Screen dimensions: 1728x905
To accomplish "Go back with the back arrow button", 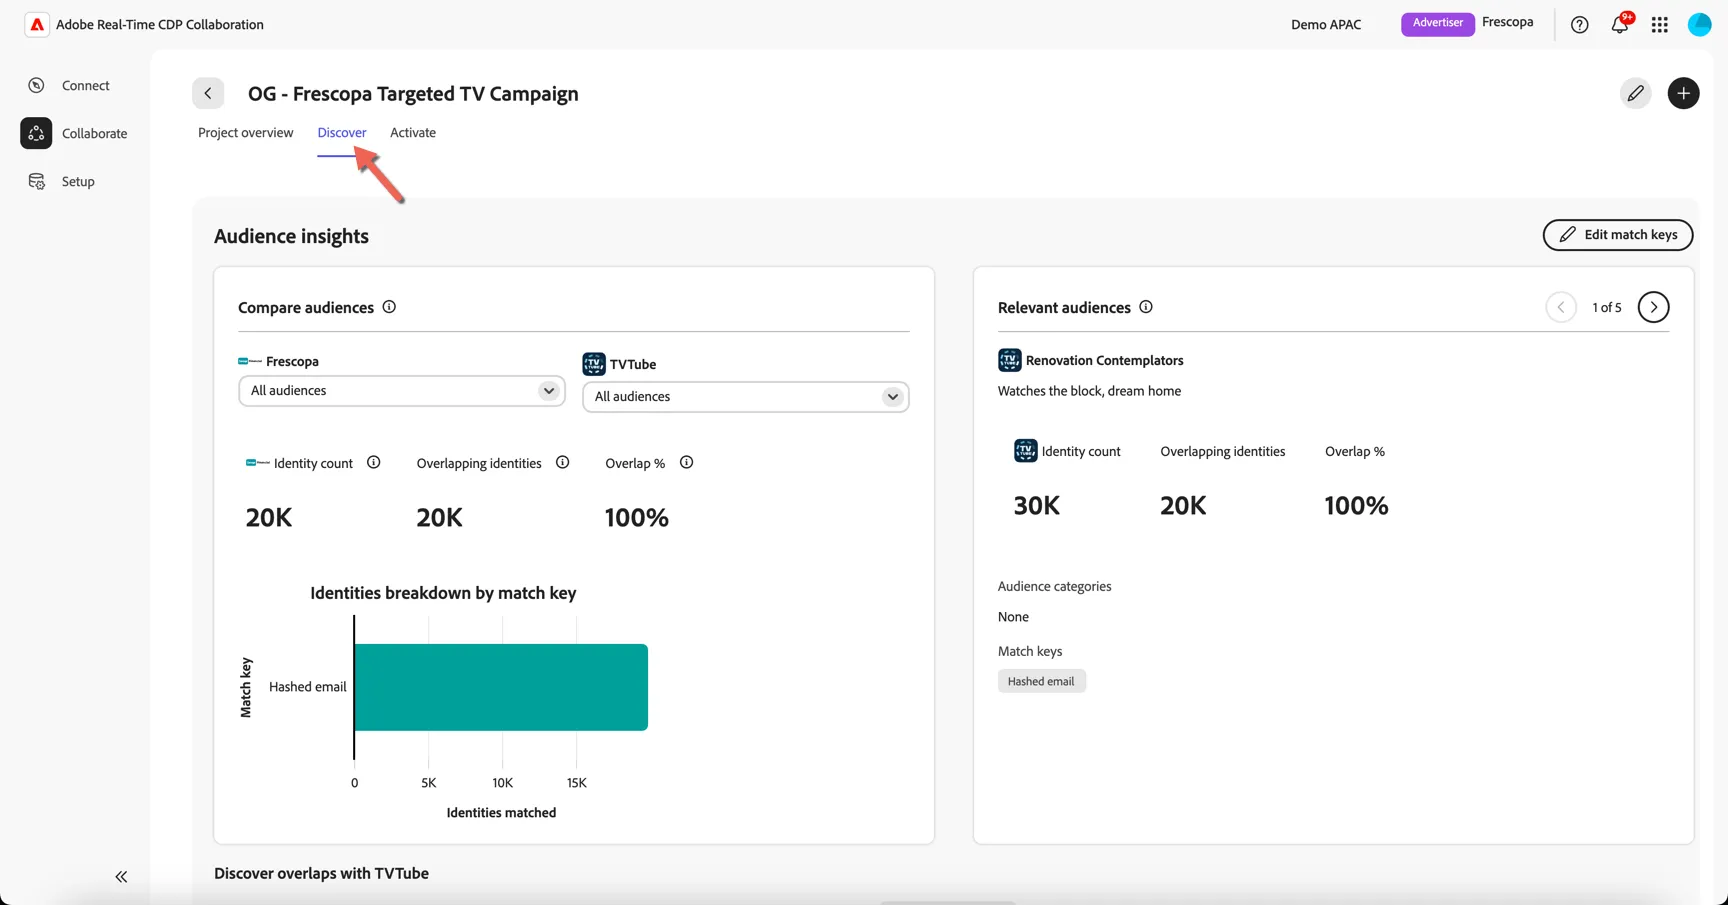I will click(208, 93).
